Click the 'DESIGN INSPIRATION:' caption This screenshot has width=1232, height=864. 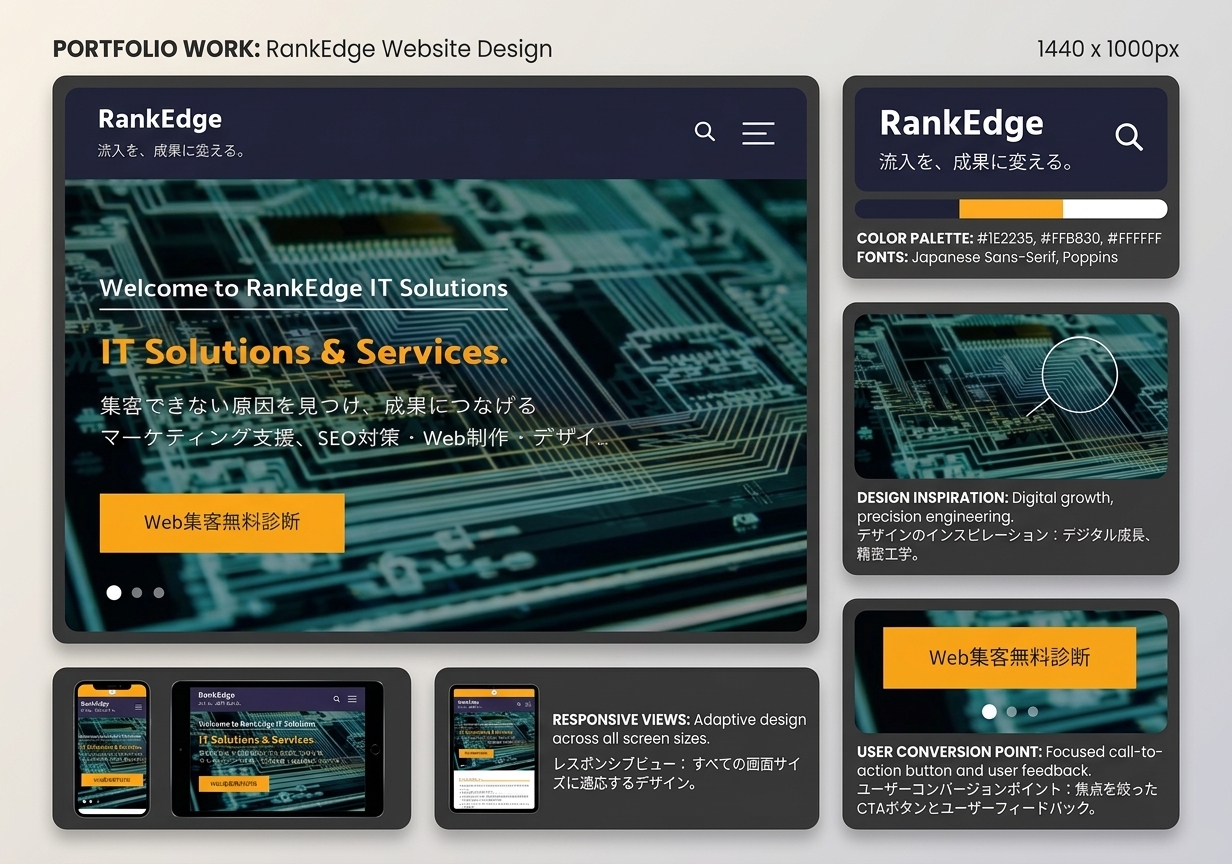[932, 497]
